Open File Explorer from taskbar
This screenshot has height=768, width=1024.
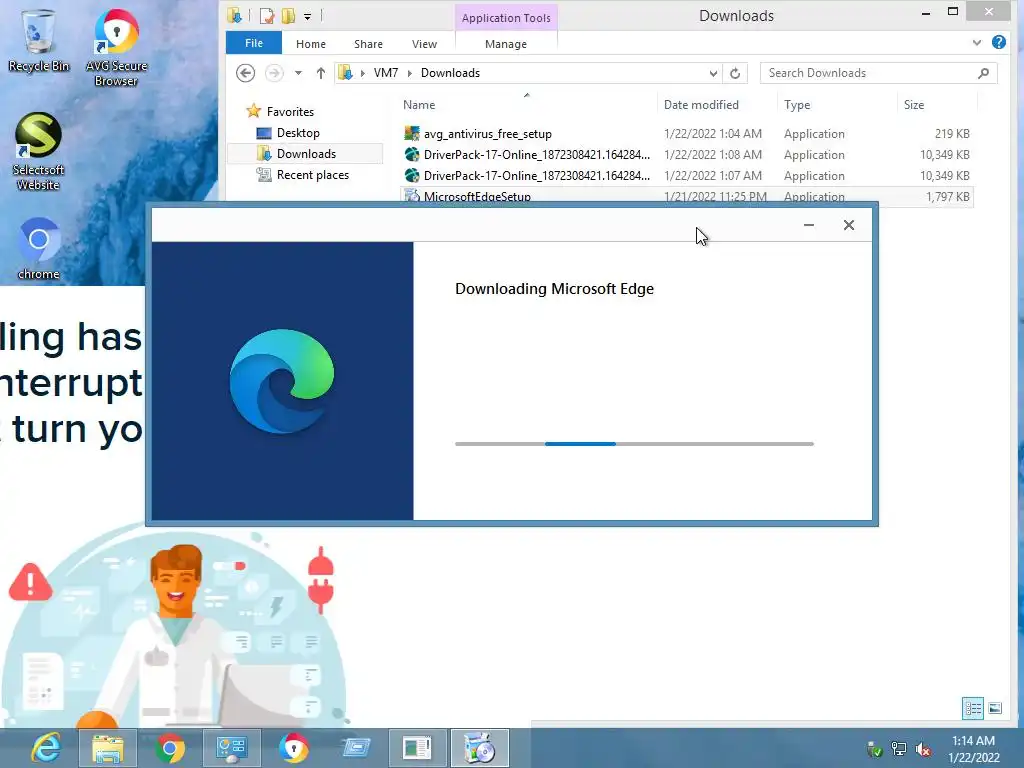[x=108, y=748]
